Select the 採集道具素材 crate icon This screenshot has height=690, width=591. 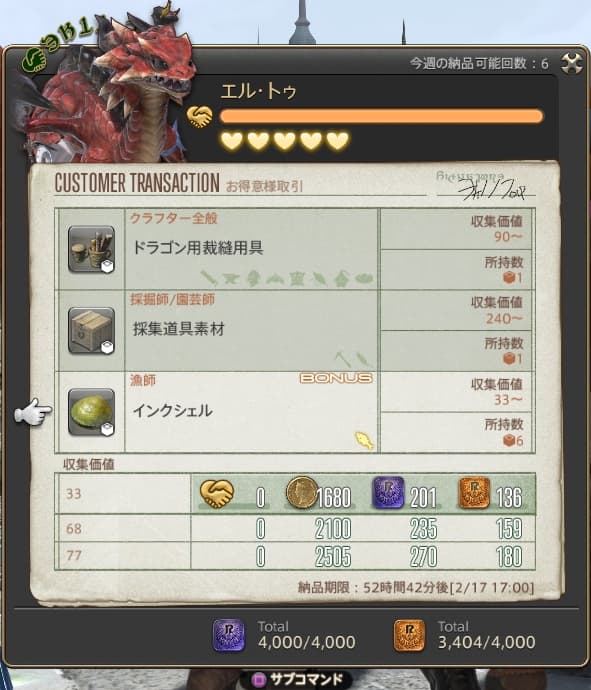click(x=91, y=330)
